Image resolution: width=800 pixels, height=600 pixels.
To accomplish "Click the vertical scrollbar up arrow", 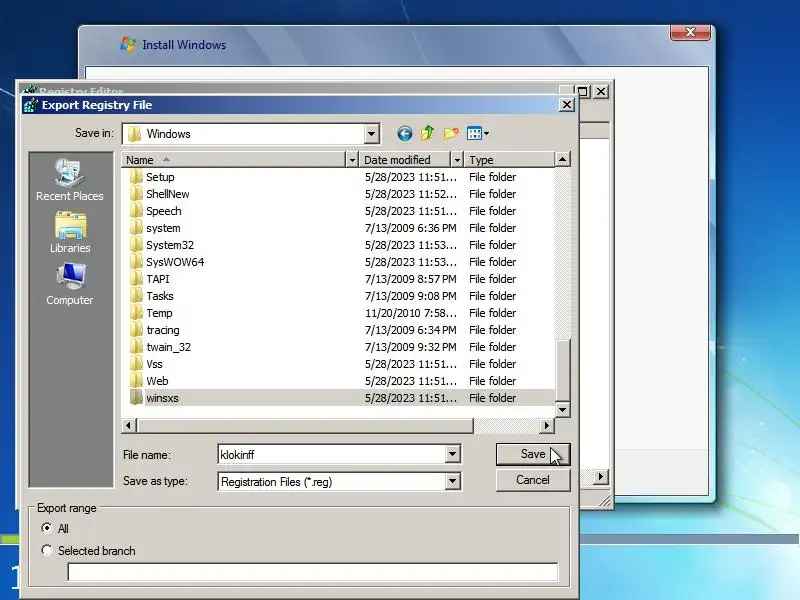I will (562, 160).
